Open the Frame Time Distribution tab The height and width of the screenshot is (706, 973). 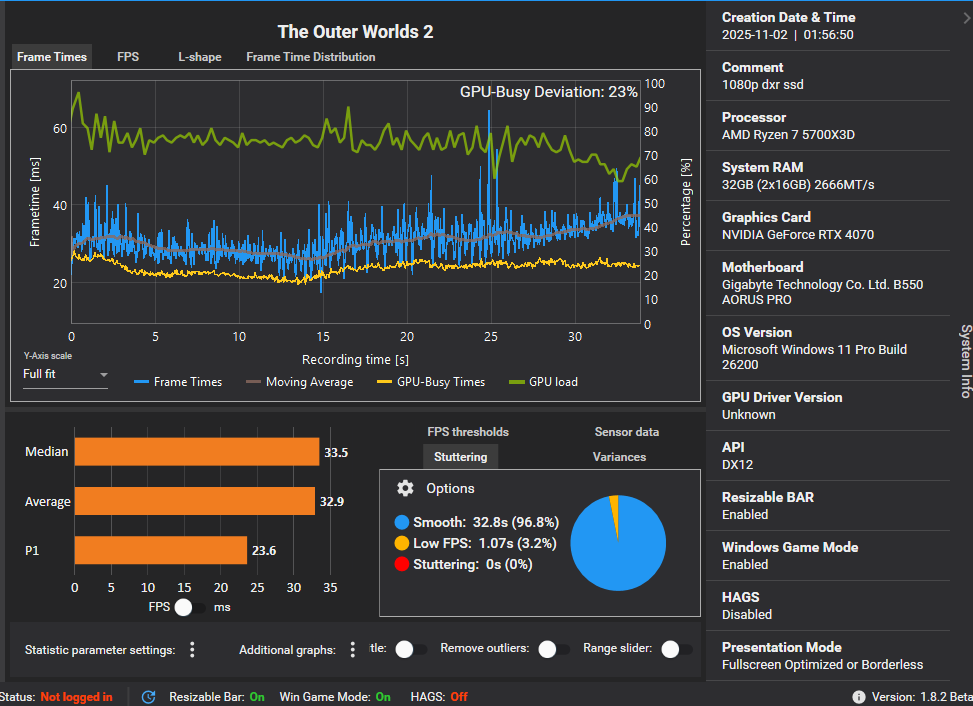tap(310, 57)
